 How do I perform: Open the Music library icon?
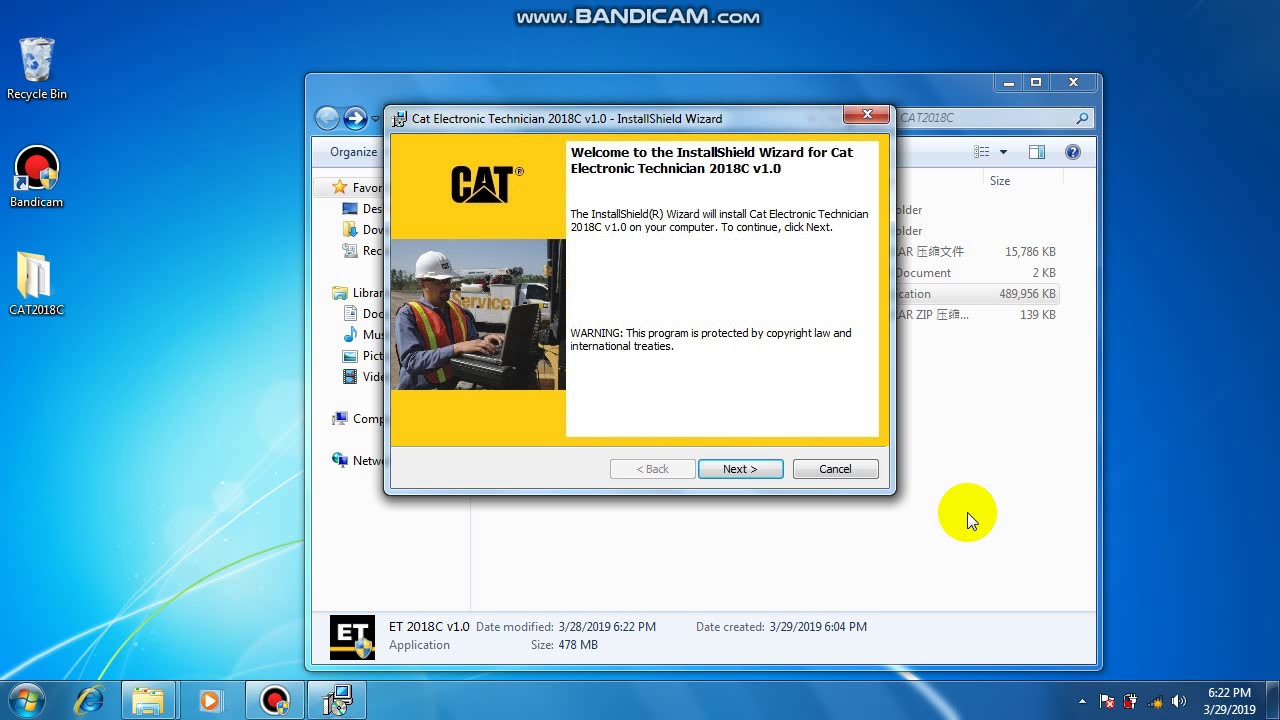350,335
